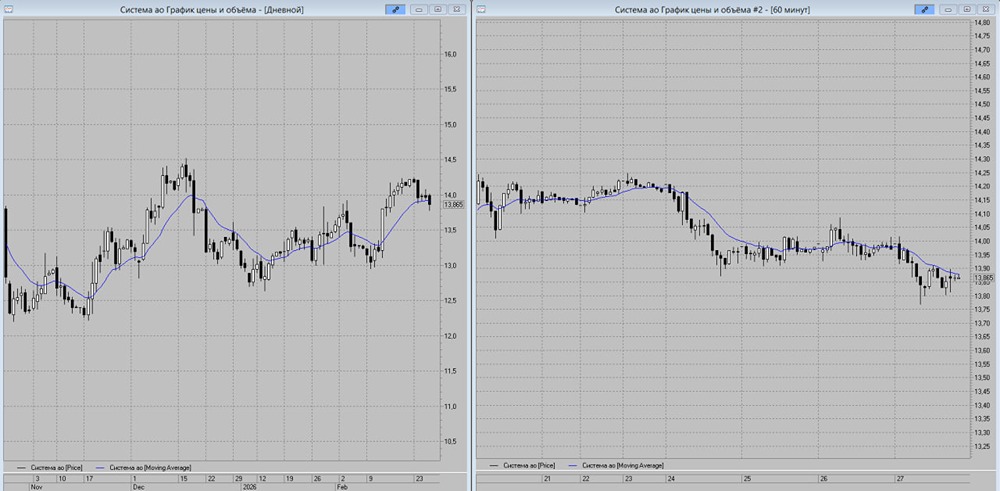This screenshot has width=1000, height=491.
Task: Click date label '22' on 60-minute time axis
Action: [587, 478]
